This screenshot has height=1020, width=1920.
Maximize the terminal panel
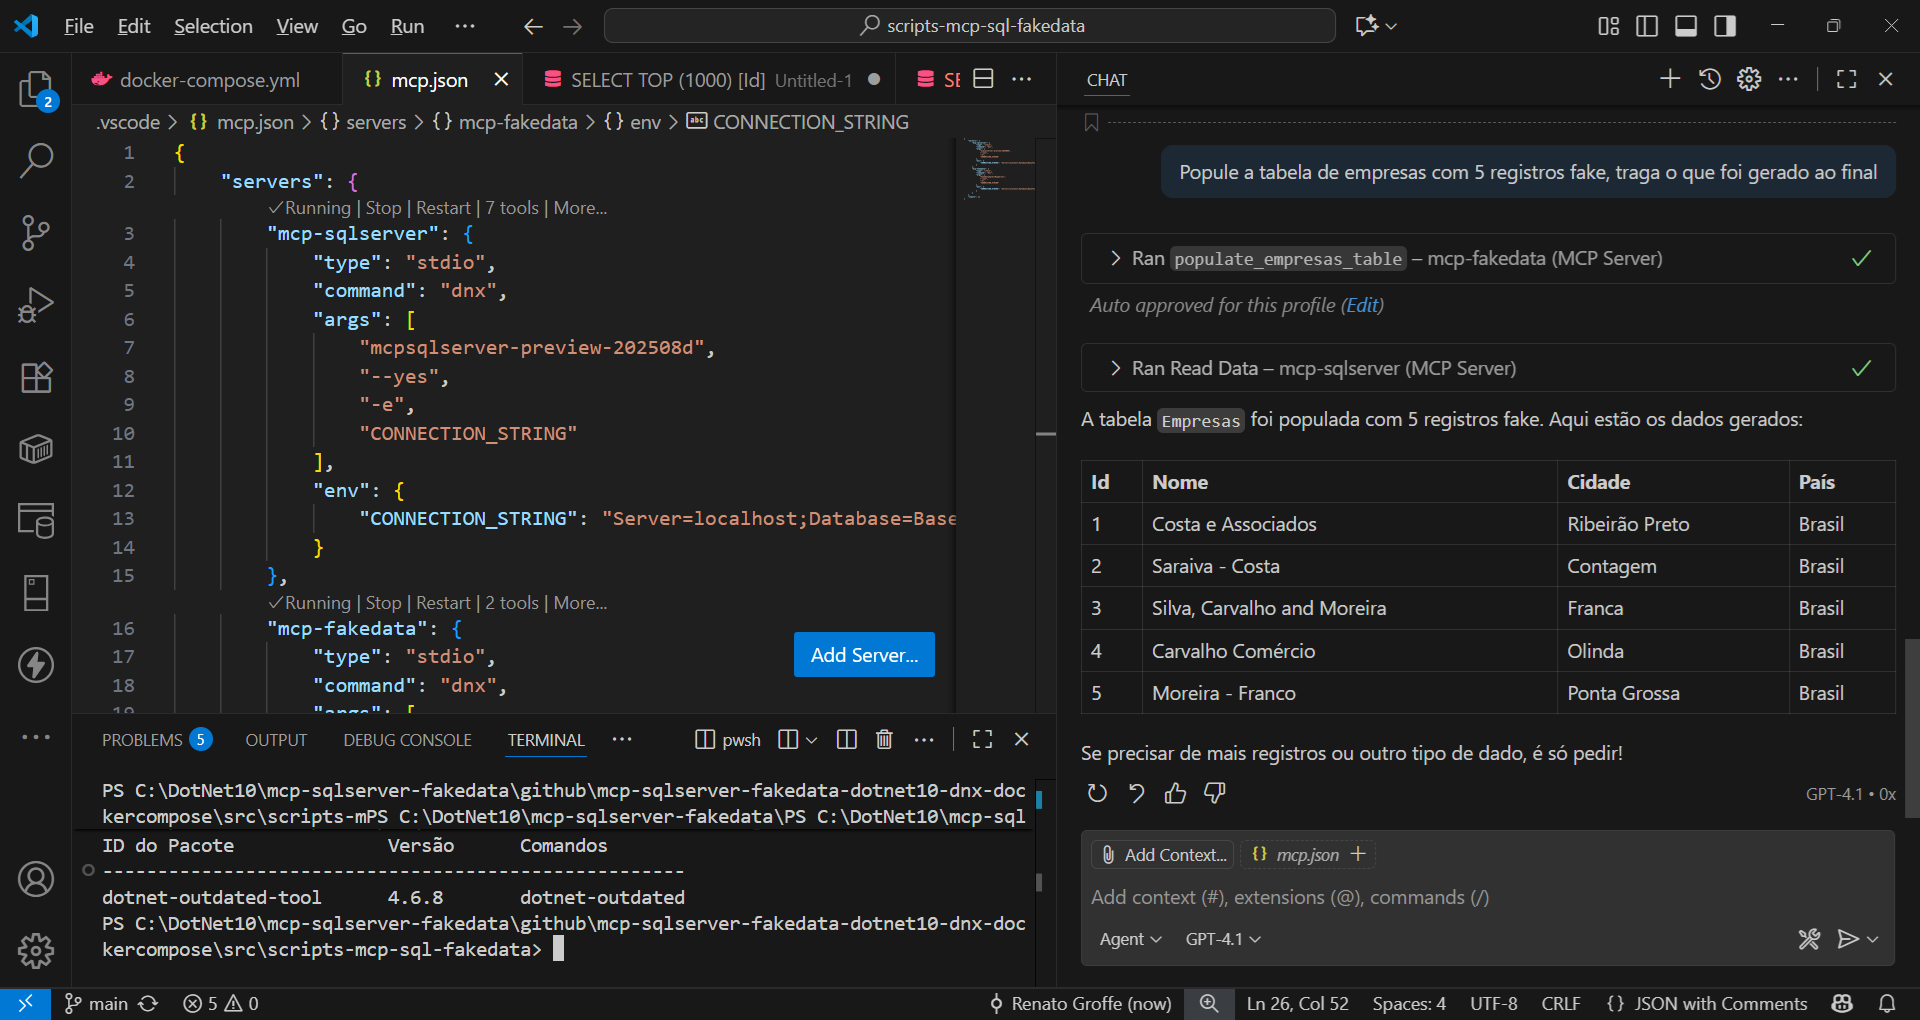click(983, 739)
